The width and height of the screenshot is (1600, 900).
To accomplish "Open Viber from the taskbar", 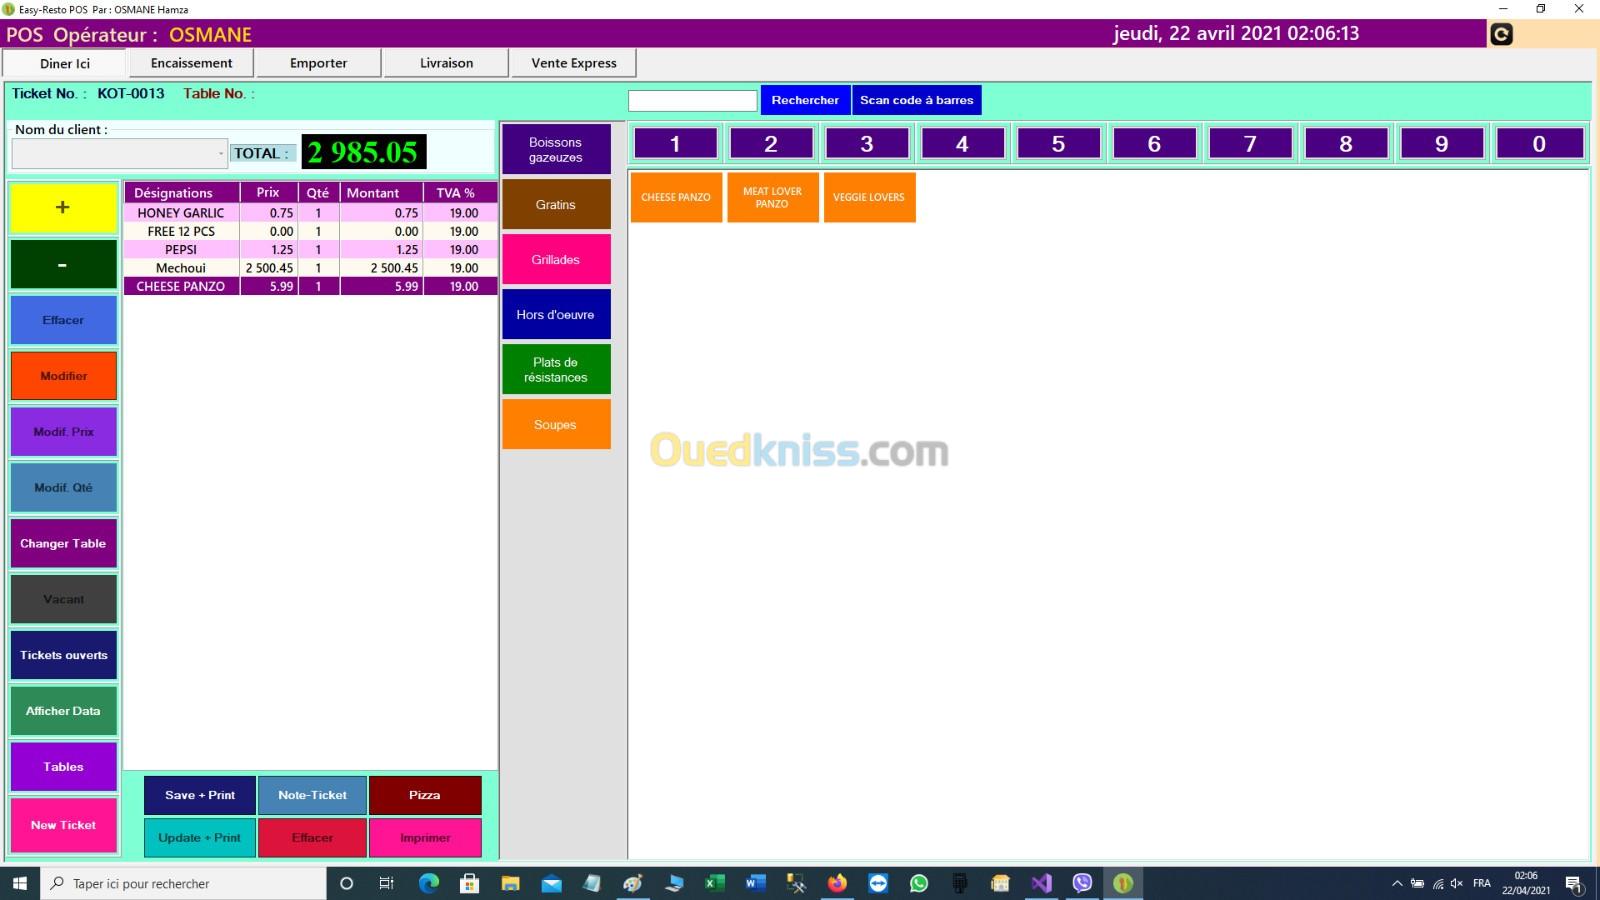I will pos(1082,883).
